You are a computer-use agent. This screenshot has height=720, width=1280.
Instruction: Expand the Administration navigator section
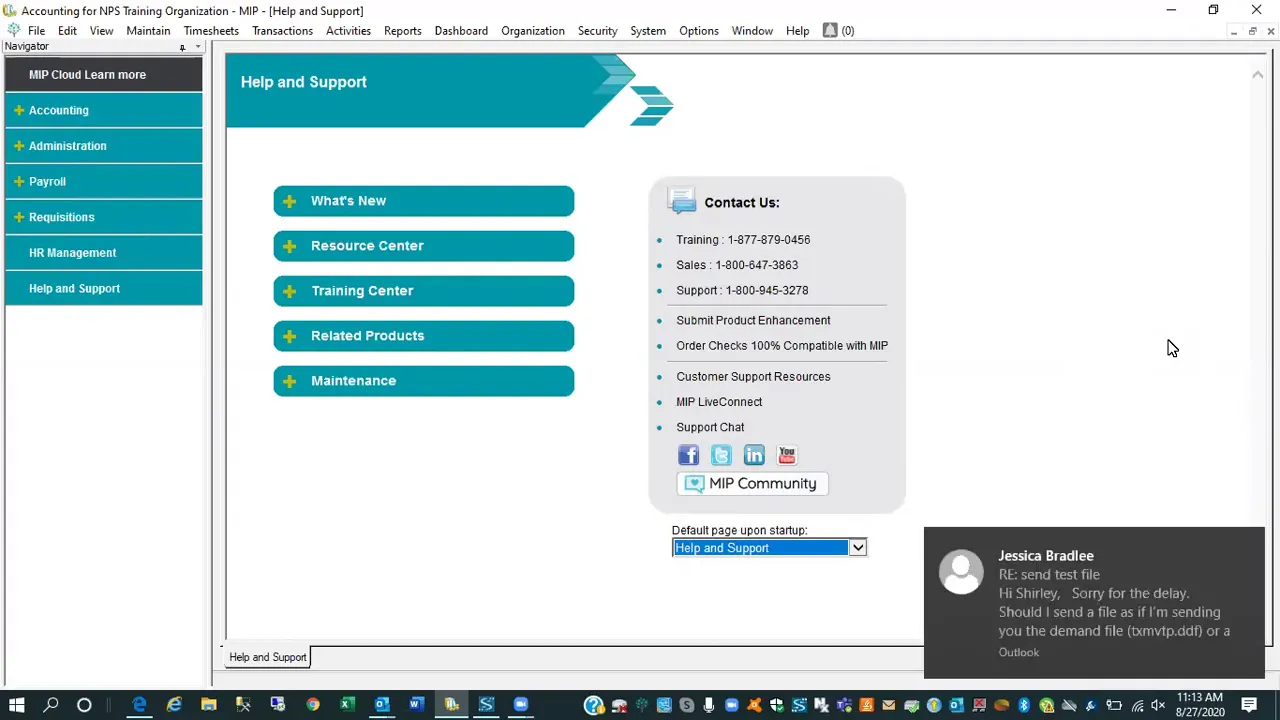tap(104, 146)
